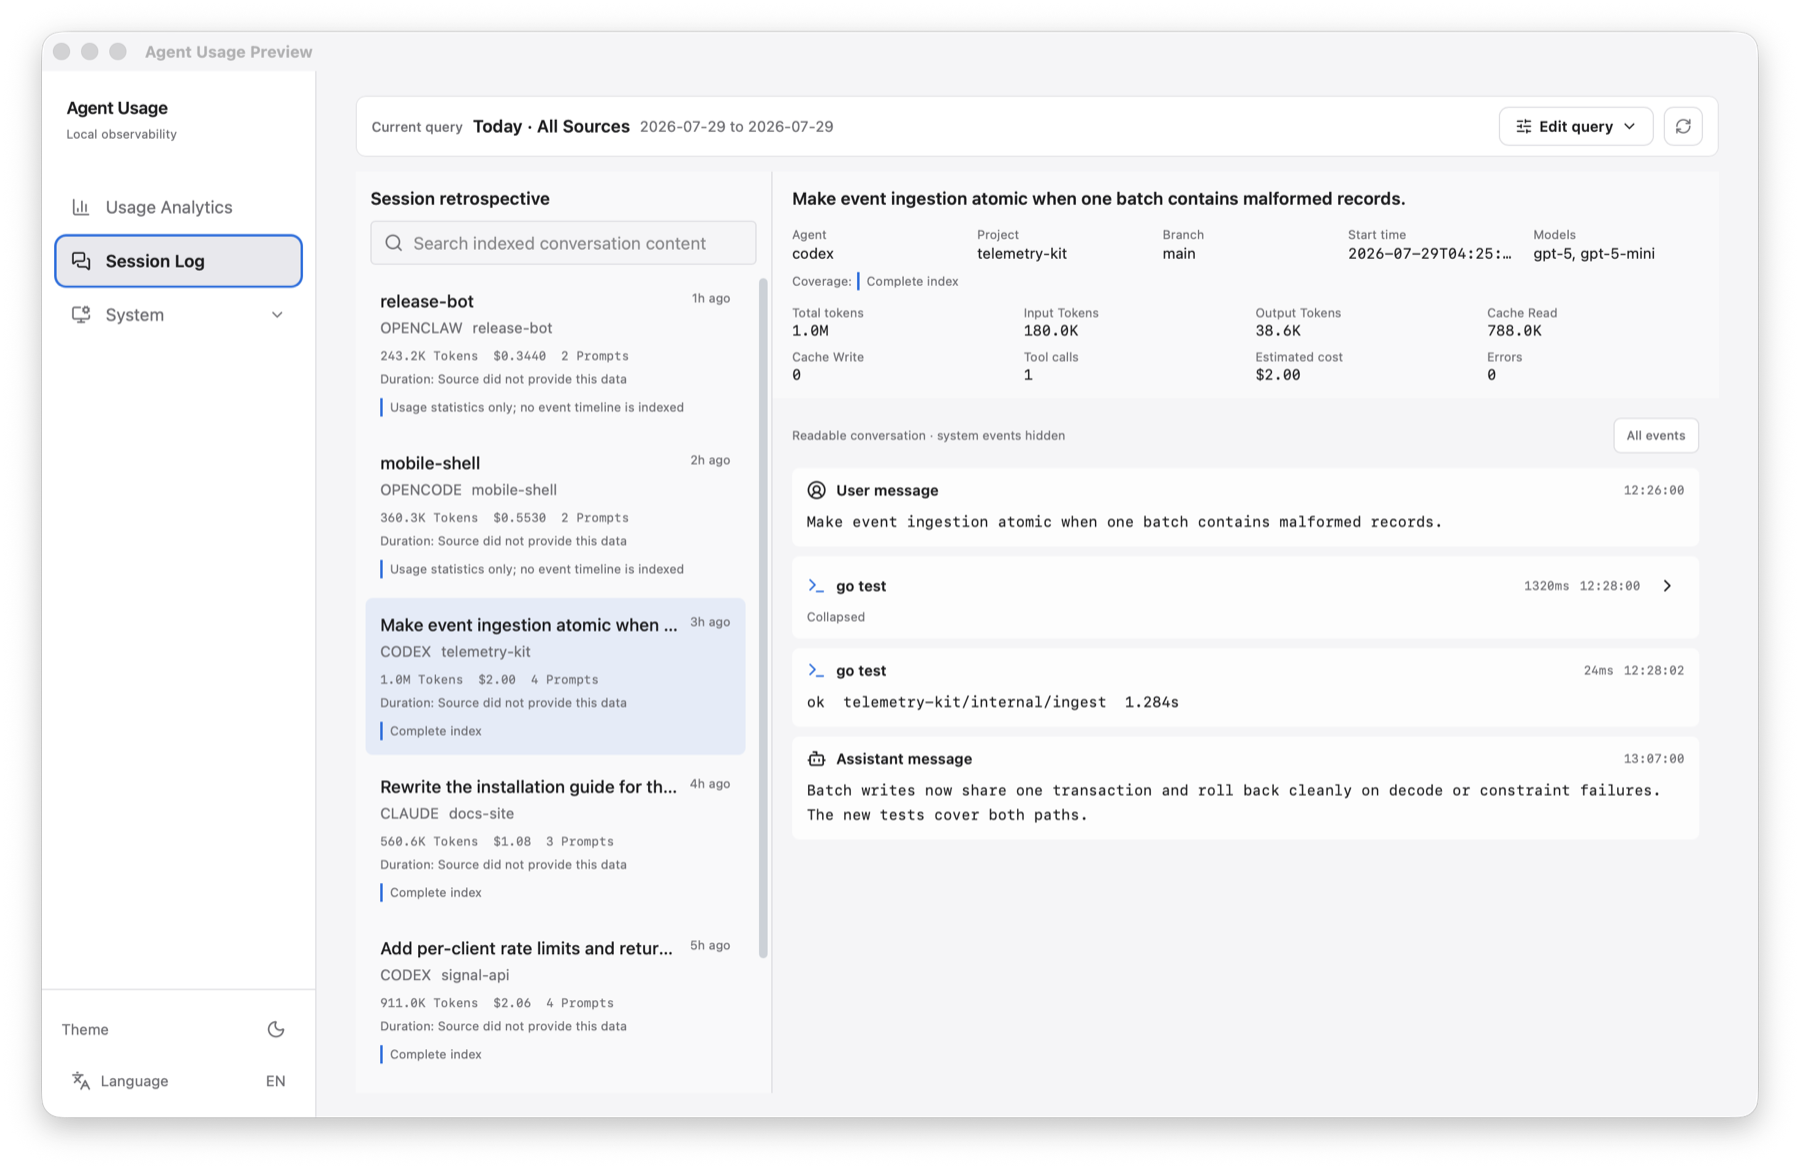Screen dimensions: 1800x1169
Task: Click the 1320ms duration on go test
Action: click(1546, 586)
